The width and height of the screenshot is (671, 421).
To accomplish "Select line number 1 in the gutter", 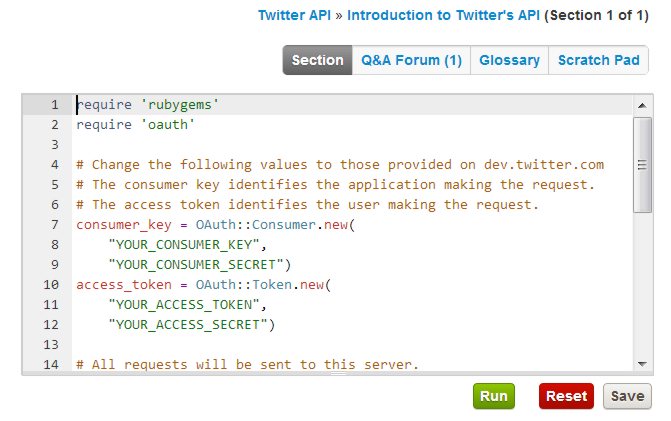I will coord(54,105).
